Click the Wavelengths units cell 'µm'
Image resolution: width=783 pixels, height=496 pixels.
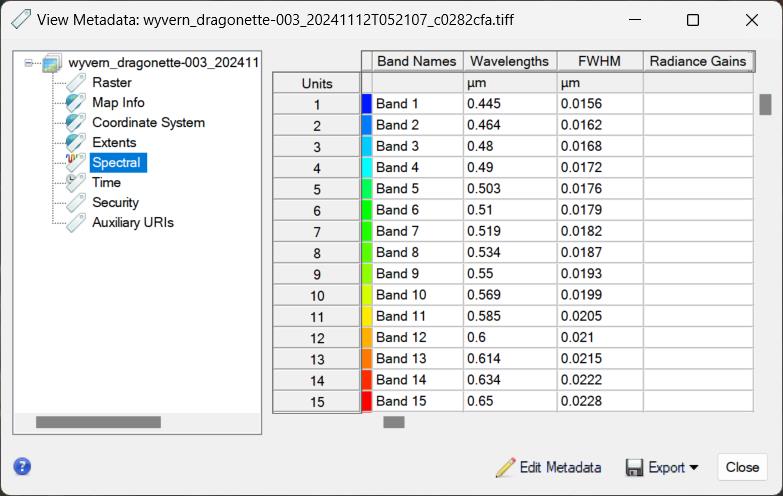(510, 83)
